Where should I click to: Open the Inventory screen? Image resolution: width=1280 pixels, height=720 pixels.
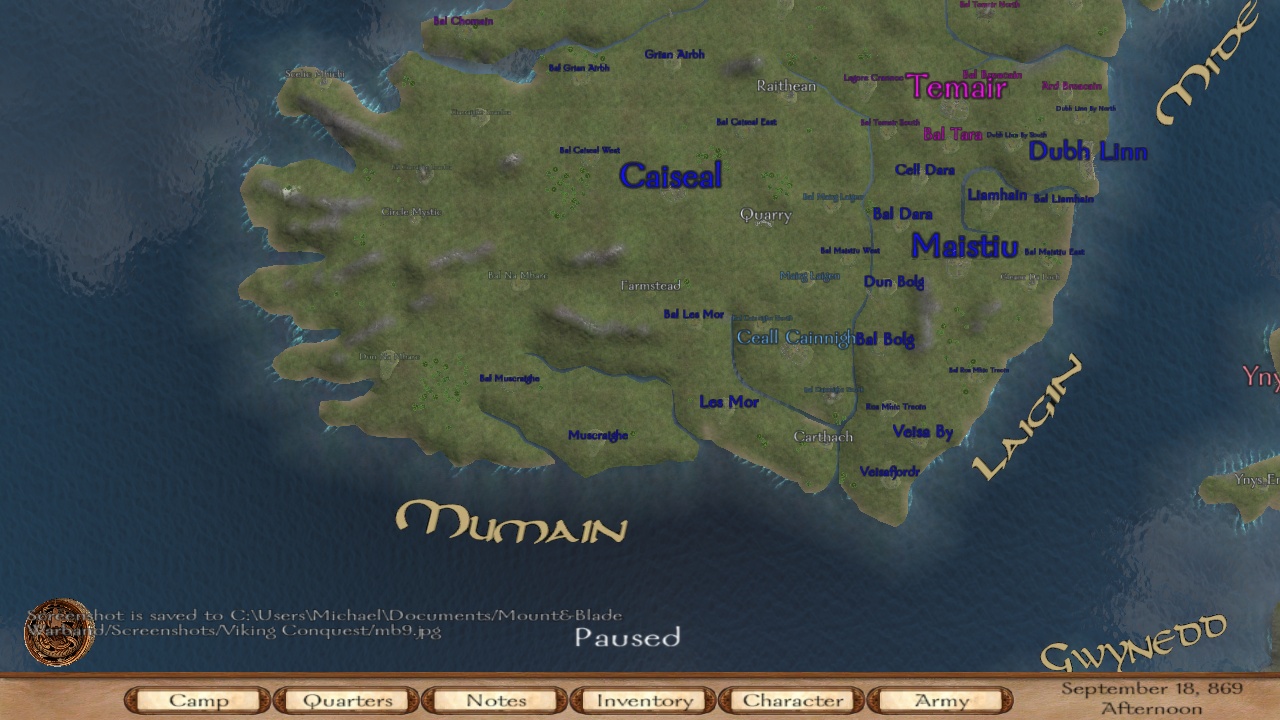(643, 700)
